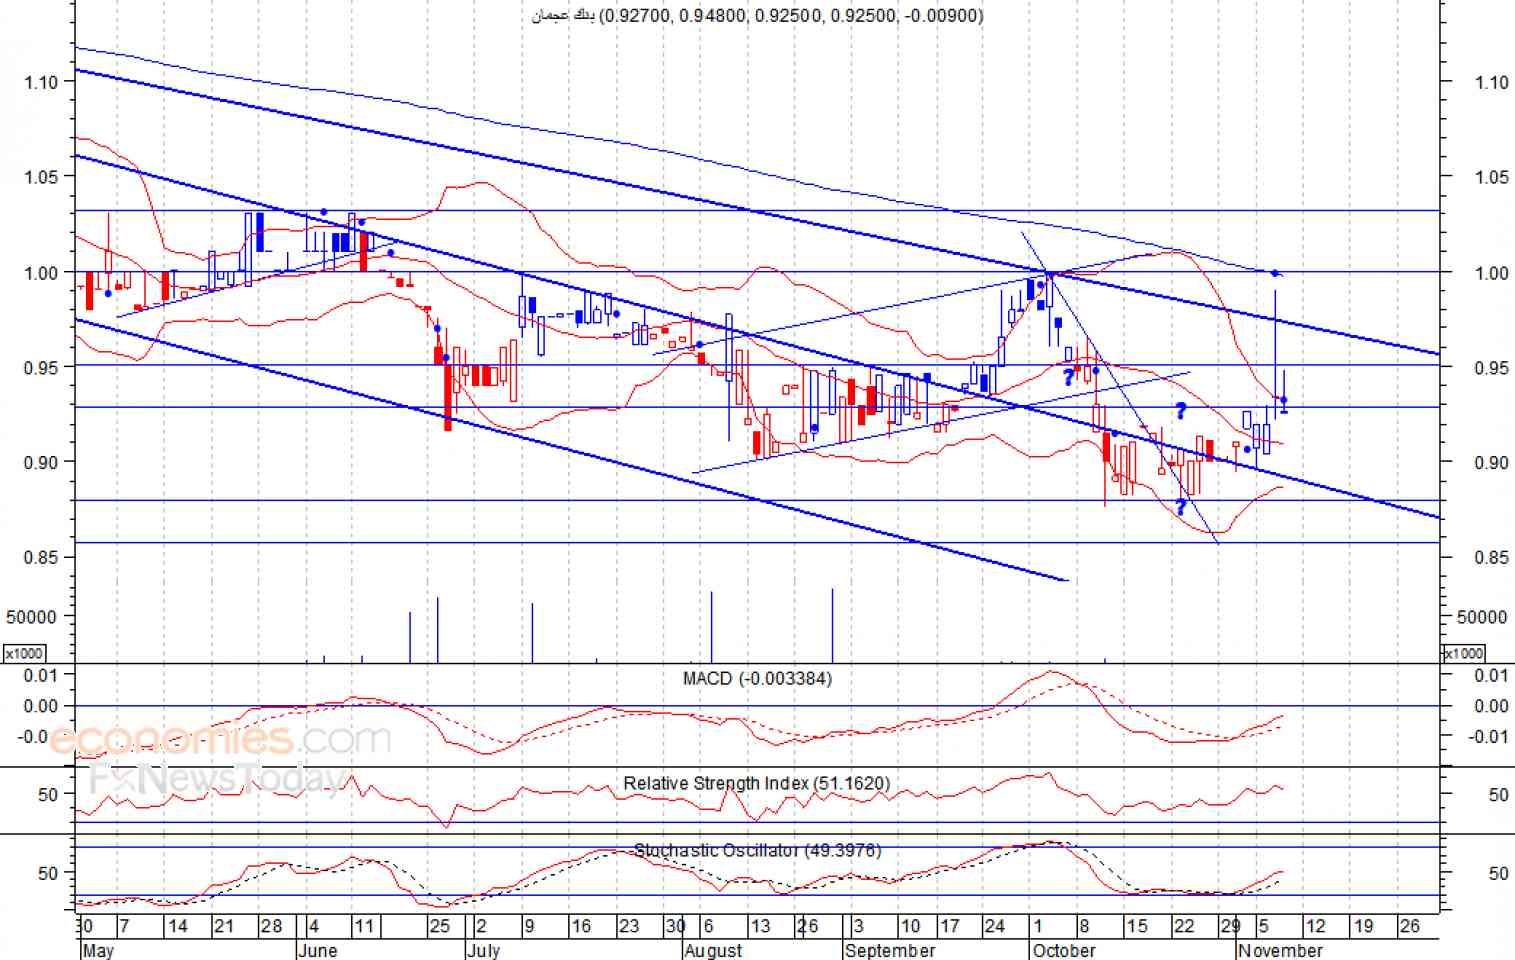Click the Relative Strength Index (51.1620) title
The width and height of the screenshot is (1515, 960).
pos(756,783)
